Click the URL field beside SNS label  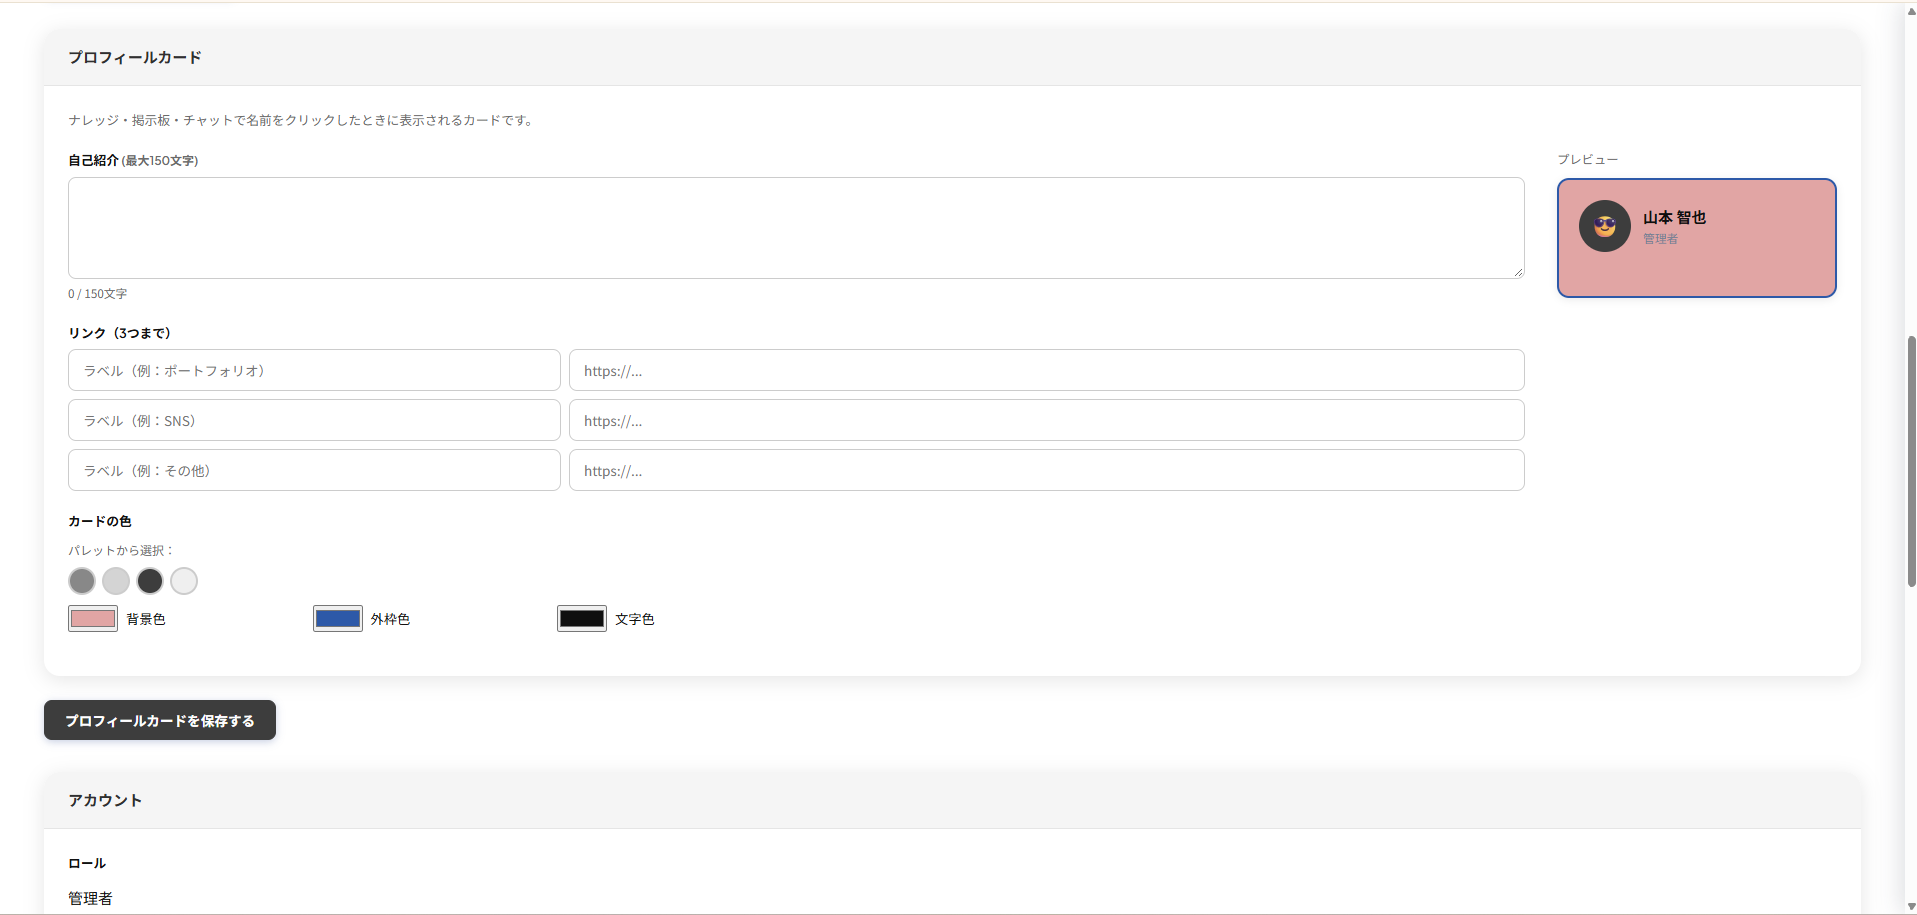click(x=1047, y=420)
